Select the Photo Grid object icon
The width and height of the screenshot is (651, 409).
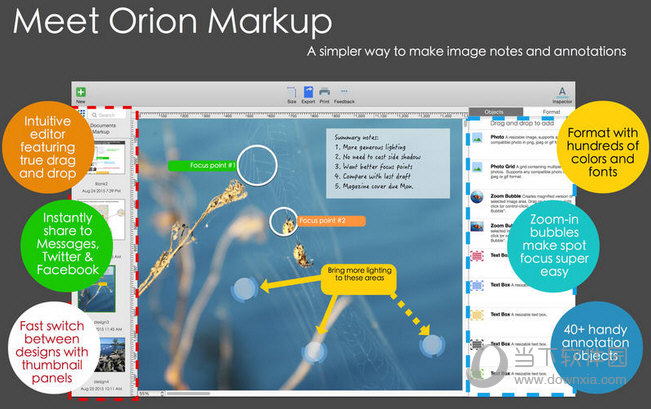click(x=477, y=168)
